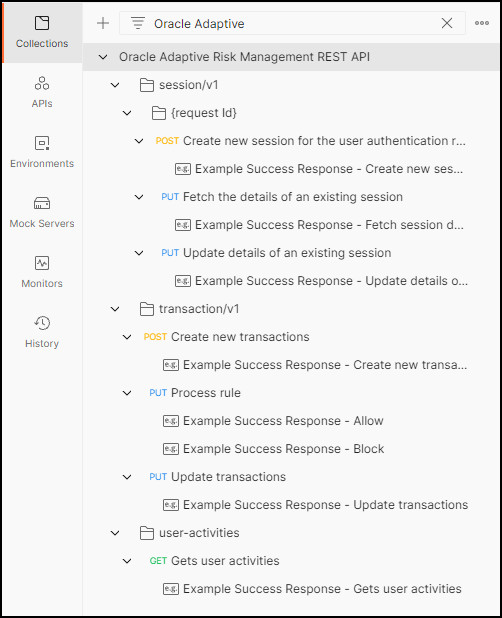Select the {request Id} folder name
Screen dimensions: 502x618
click(x=204, y=113)
